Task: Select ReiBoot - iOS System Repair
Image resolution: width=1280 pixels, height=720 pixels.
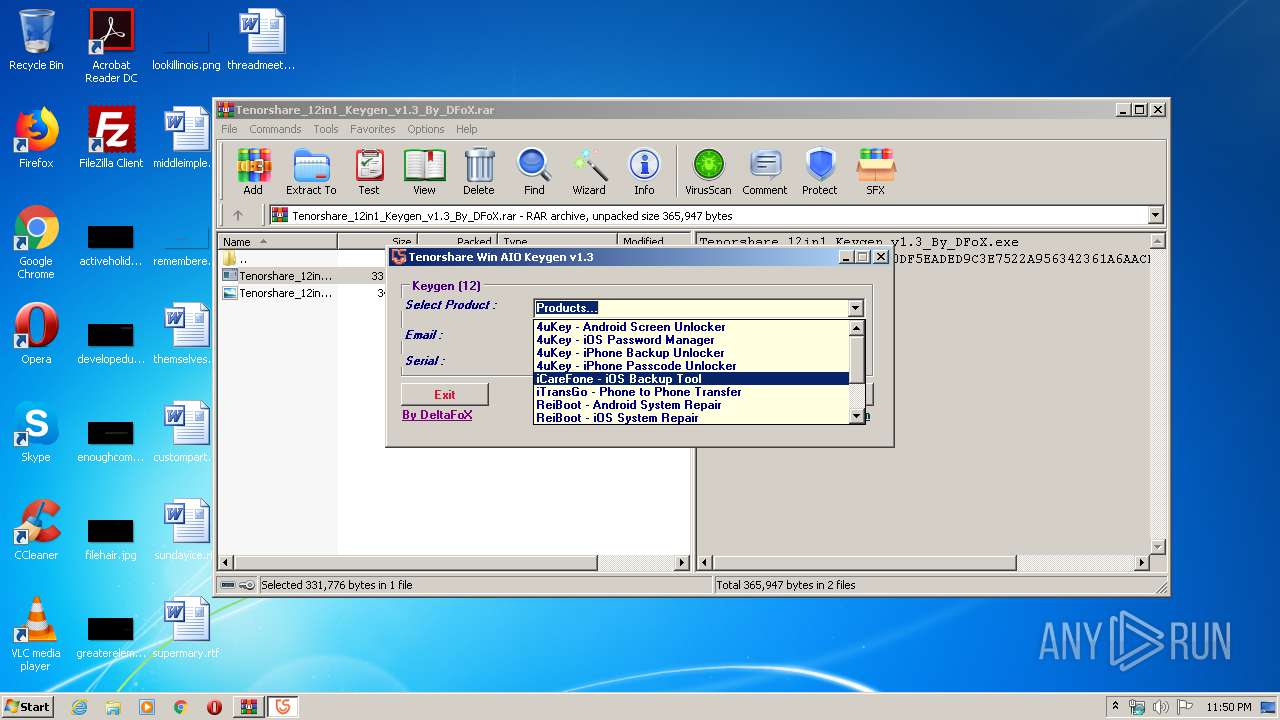Action: pos(691,418)
